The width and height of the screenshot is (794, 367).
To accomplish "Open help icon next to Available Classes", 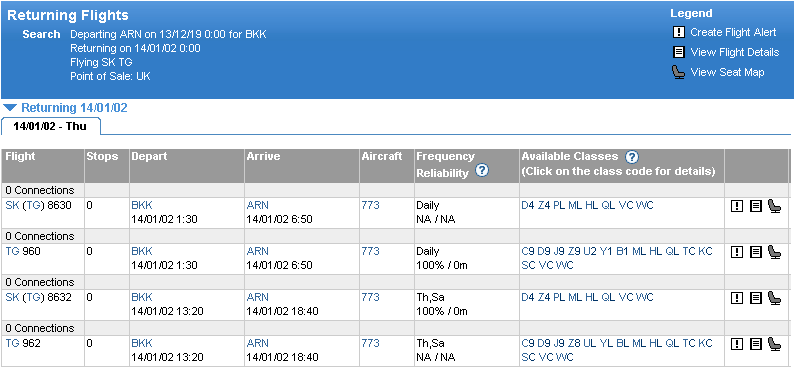I will click(631, 157).
